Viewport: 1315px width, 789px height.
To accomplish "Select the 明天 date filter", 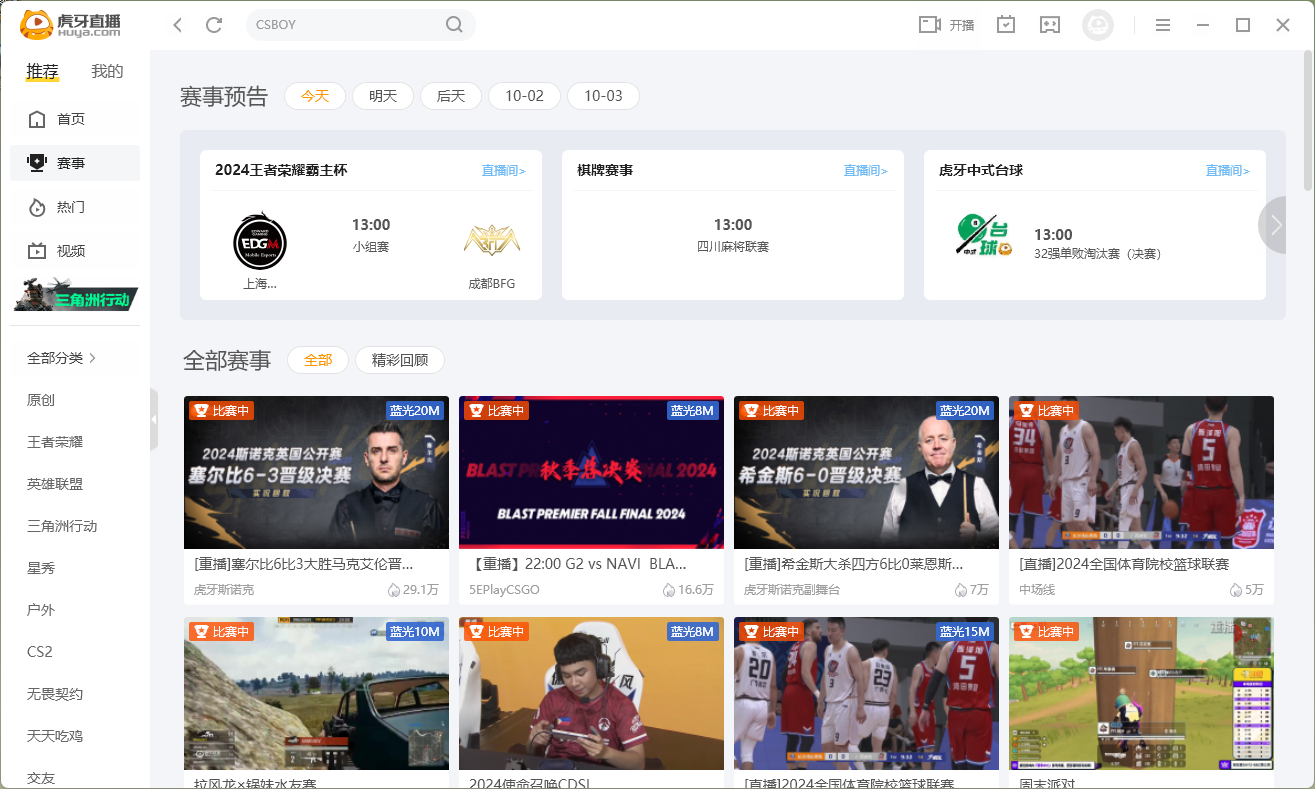I will (x=383, y=96).
